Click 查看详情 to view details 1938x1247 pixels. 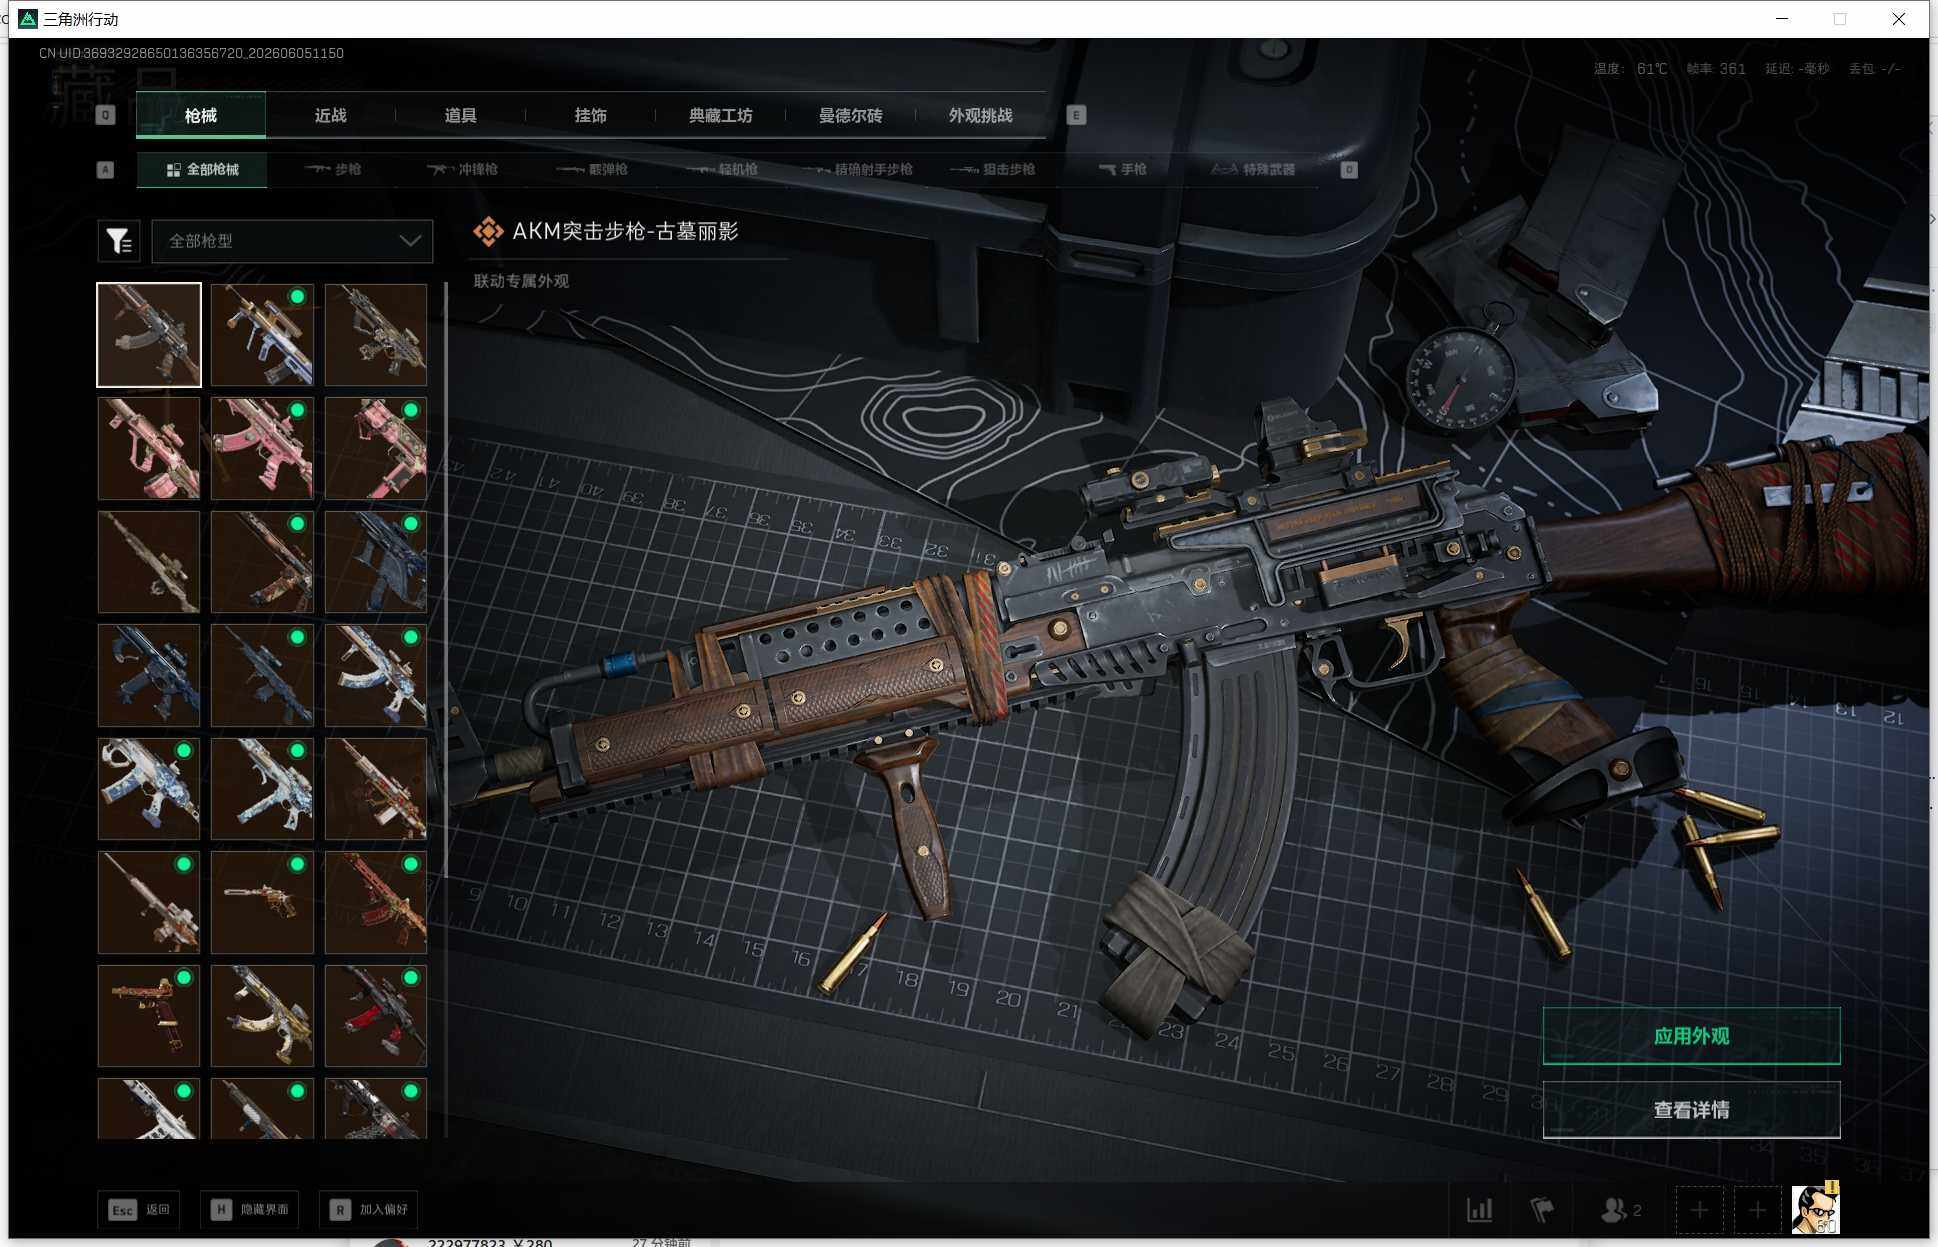pyautogui.click(x=1691, y=1110)
